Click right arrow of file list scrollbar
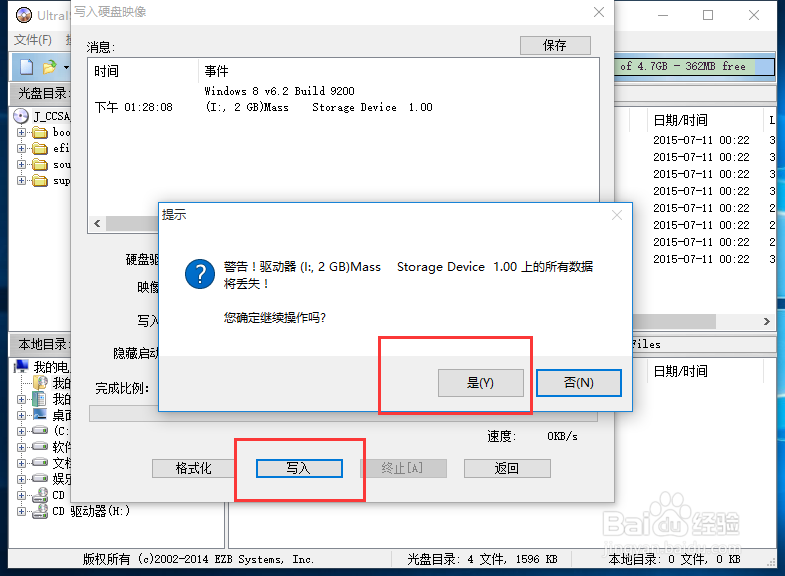This screenshot has height=576, width=785. 766,321
